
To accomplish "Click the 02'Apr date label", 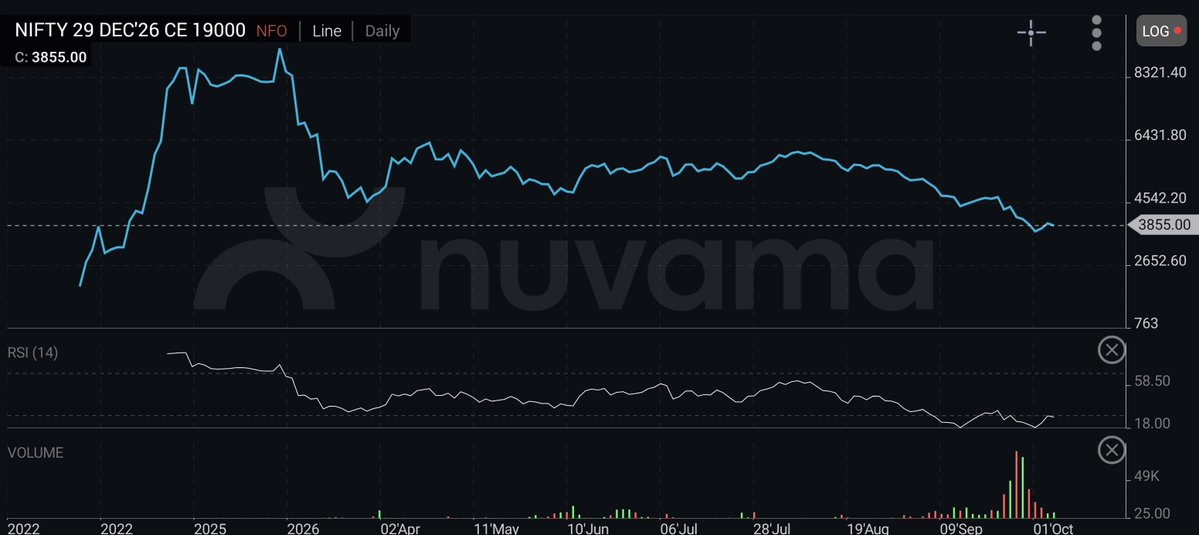I will point(400,528).
